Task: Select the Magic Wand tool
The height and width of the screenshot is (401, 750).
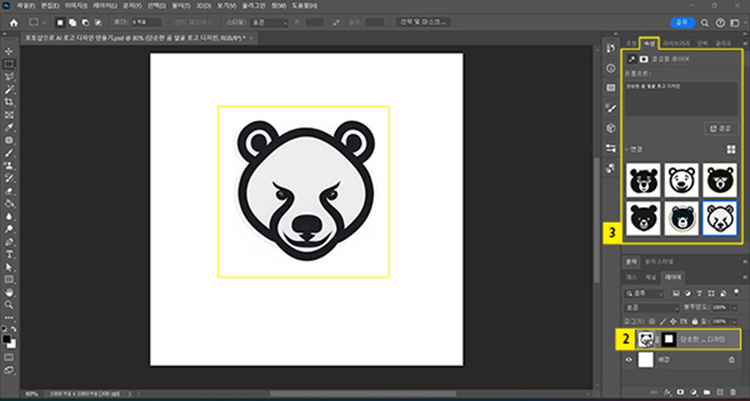Action: click(9, 89)
